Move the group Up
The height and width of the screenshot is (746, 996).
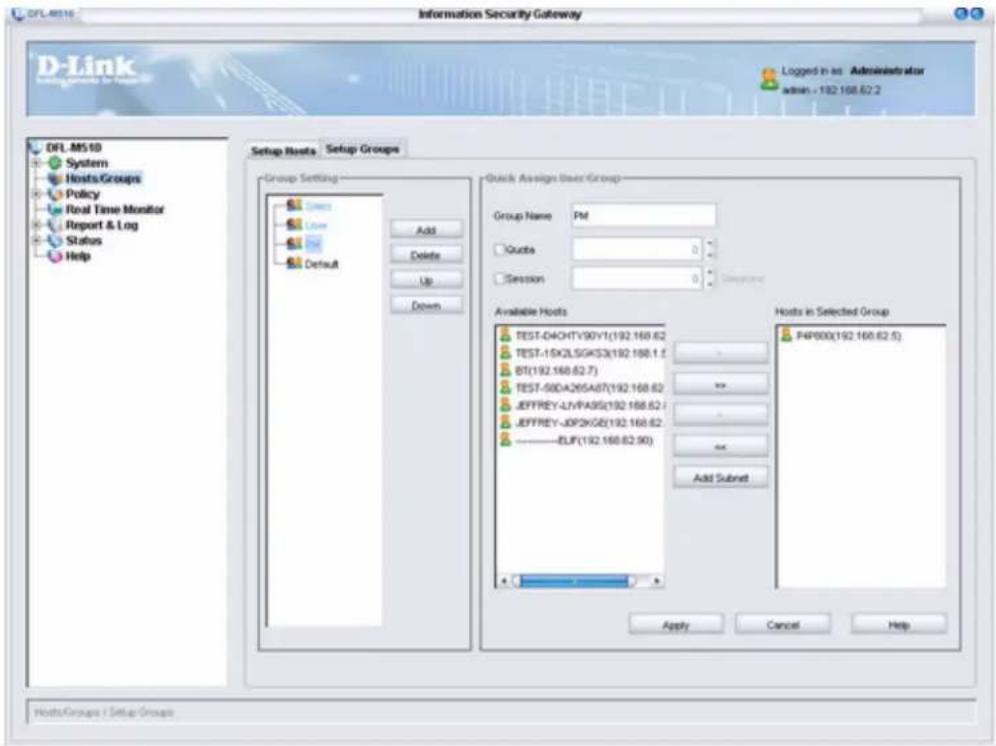click(426, 280)
